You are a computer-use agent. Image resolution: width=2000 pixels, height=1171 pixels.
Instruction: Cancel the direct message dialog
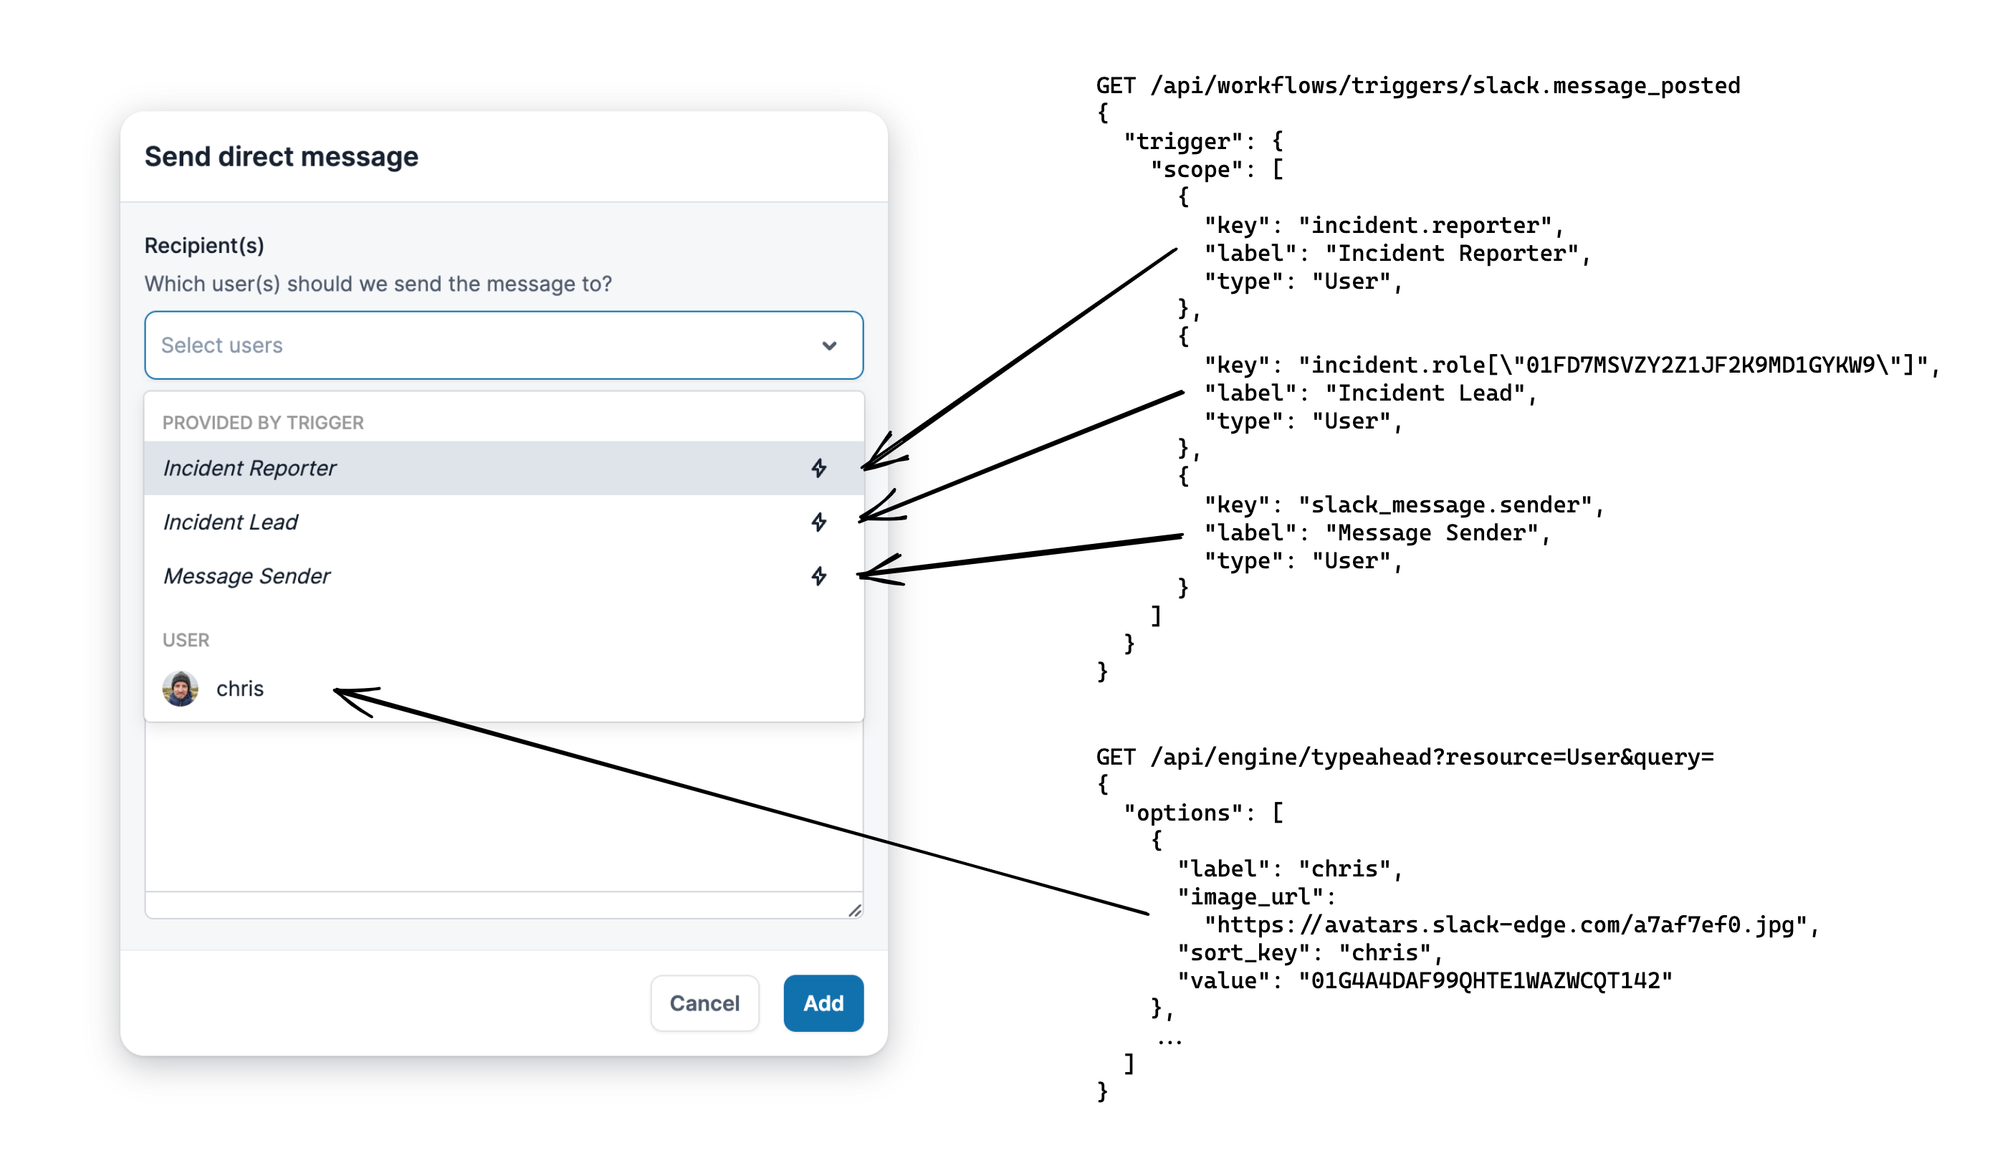[x=704, y=1003]
